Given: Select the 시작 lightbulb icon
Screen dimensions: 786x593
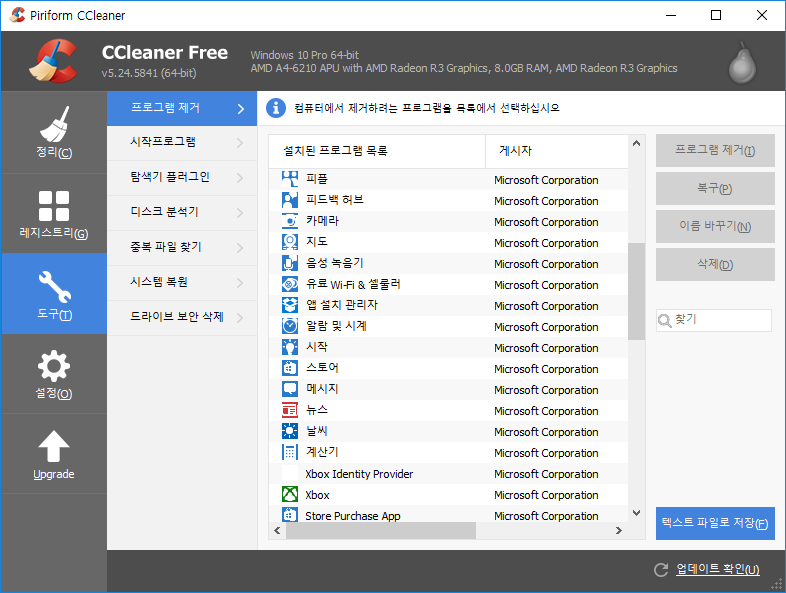Looking at the screenshot, I should [x=290, y=347].
